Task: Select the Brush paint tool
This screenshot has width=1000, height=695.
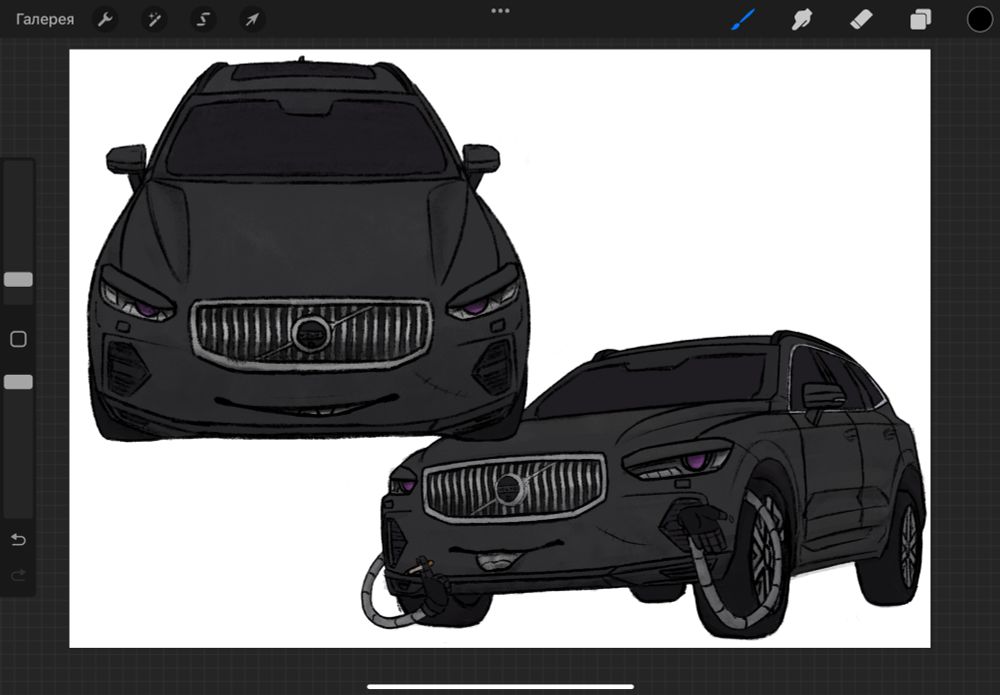Action: point(743,20)
